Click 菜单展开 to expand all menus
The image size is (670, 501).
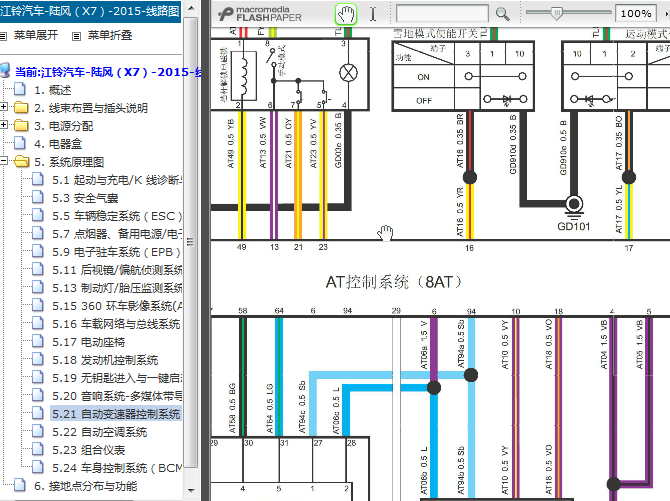36,35
